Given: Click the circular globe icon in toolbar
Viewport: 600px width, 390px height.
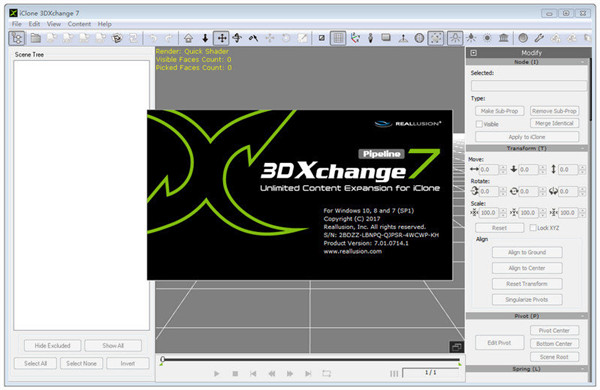Looking at the screenshot, I should [419, 38].
